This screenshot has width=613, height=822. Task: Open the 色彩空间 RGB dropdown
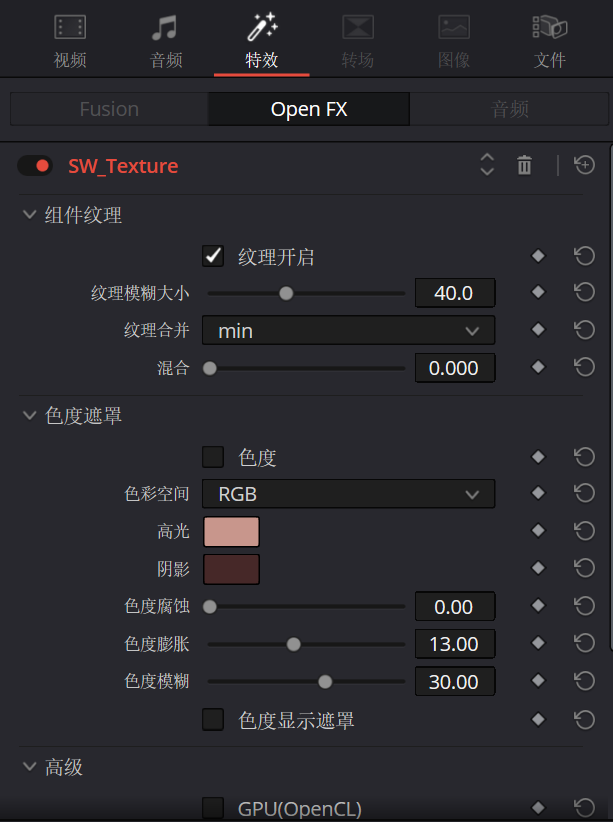[348, 493]
